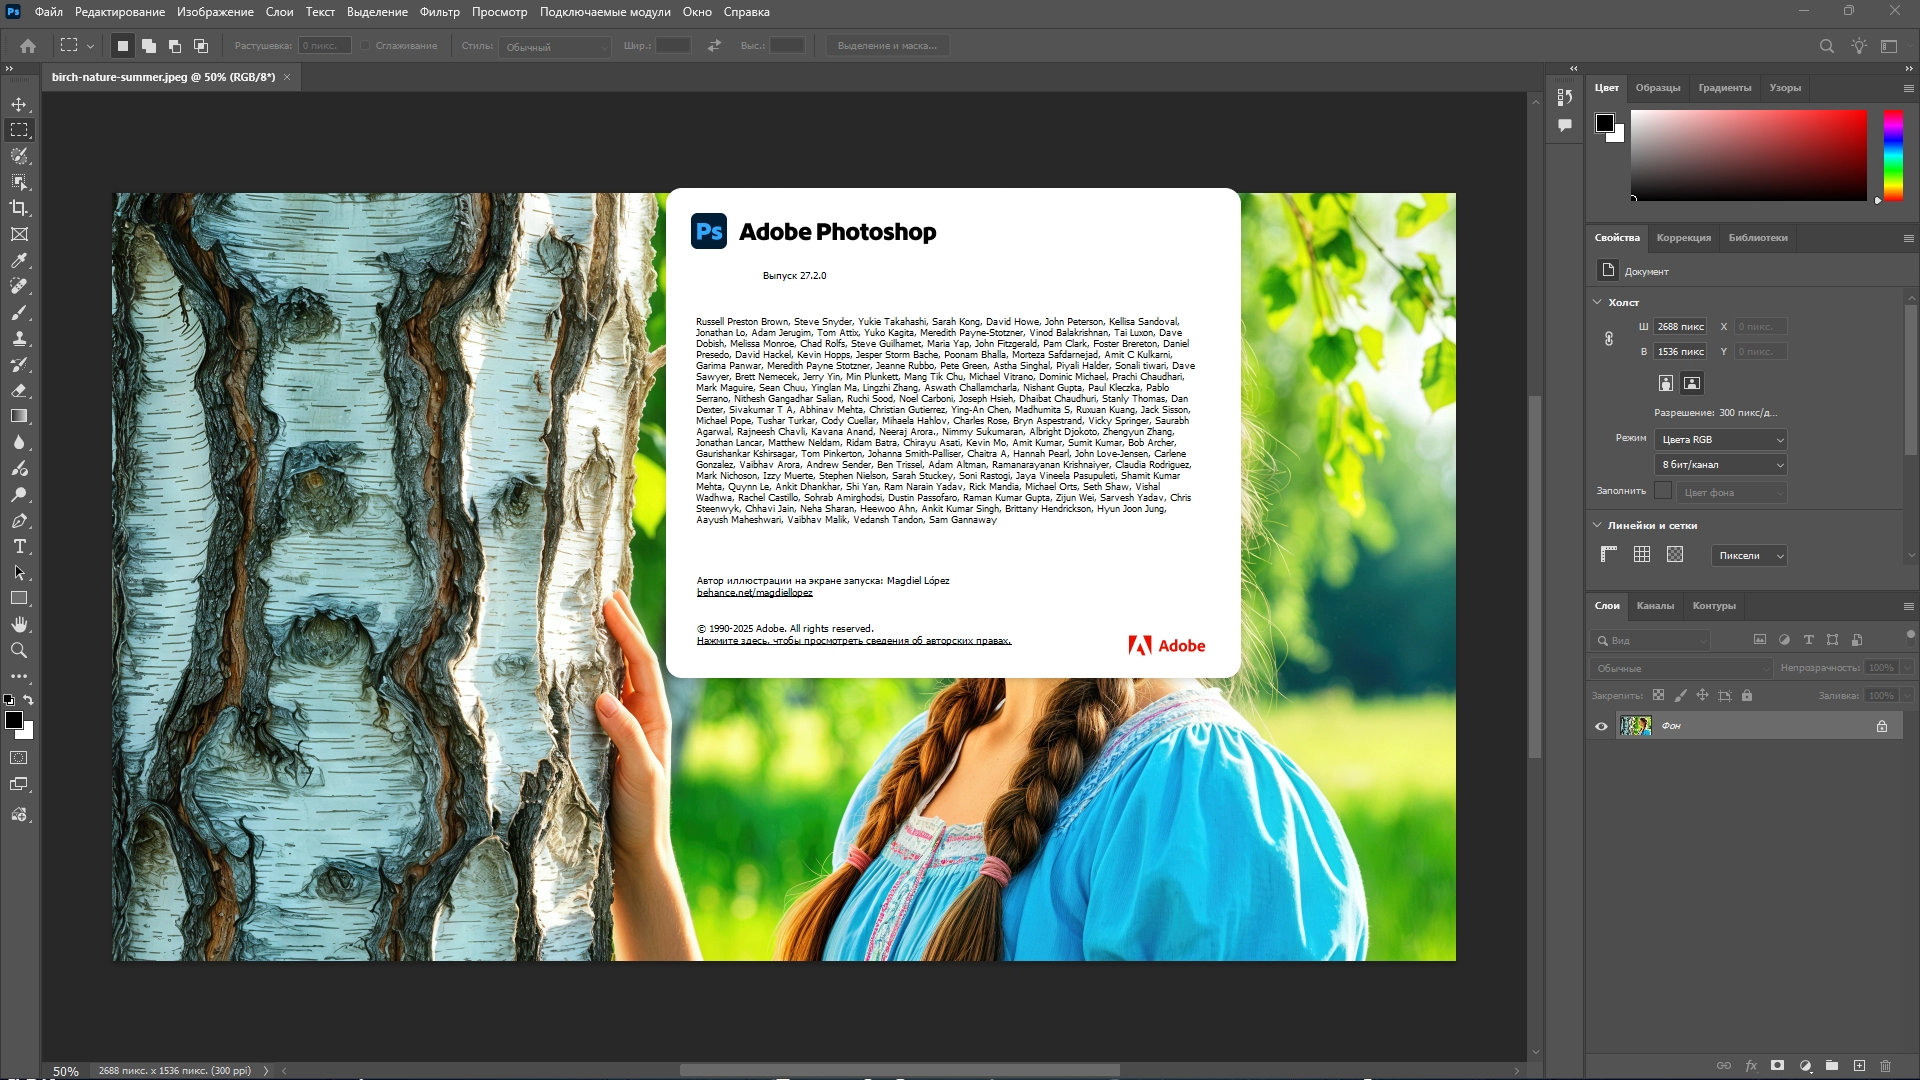The image size is (1920, 1080).
Task: Select the Zoom tool
Action: [x=19, y=650]
